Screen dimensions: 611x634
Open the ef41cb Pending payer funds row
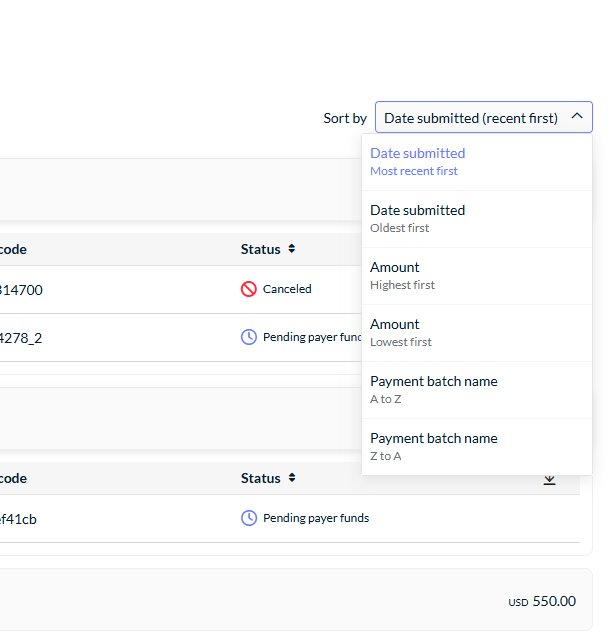click(290, 519)
